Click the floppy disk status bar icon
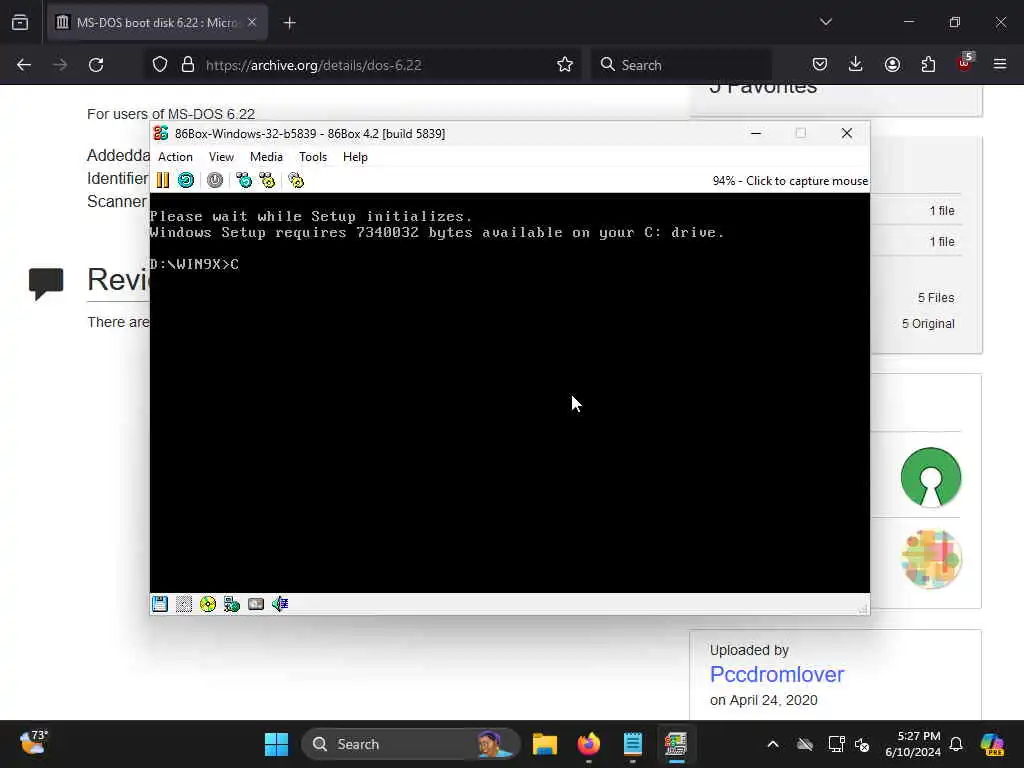 coord(160,604)
